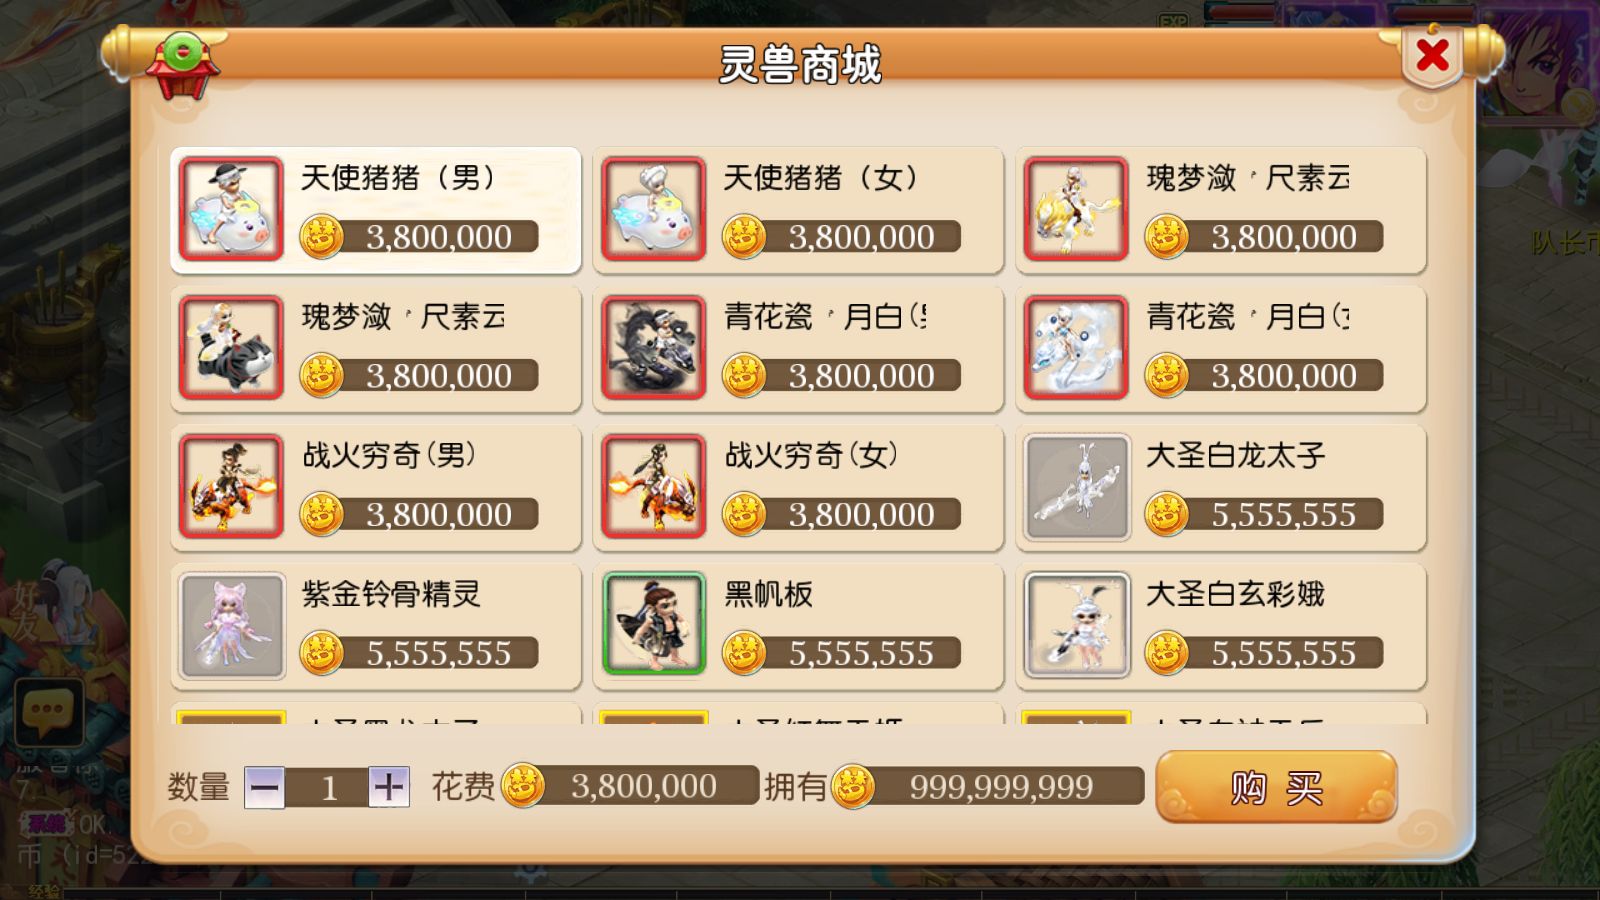Increase quantity with the plus button
The width and height of the screenshot is (1600, 900).
point(389,787)
